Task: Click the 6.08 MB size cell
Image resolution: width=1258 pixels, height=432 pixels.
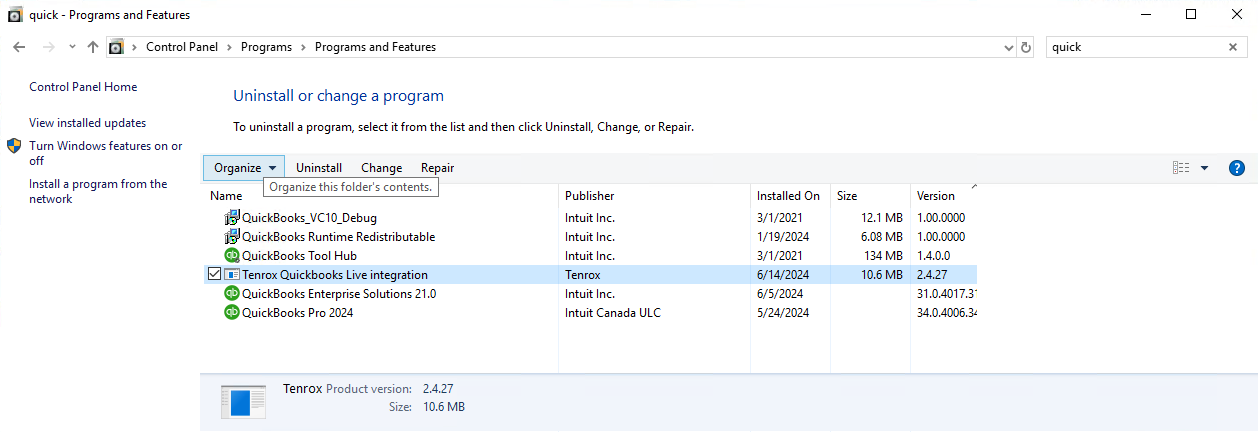Action: 881,237
